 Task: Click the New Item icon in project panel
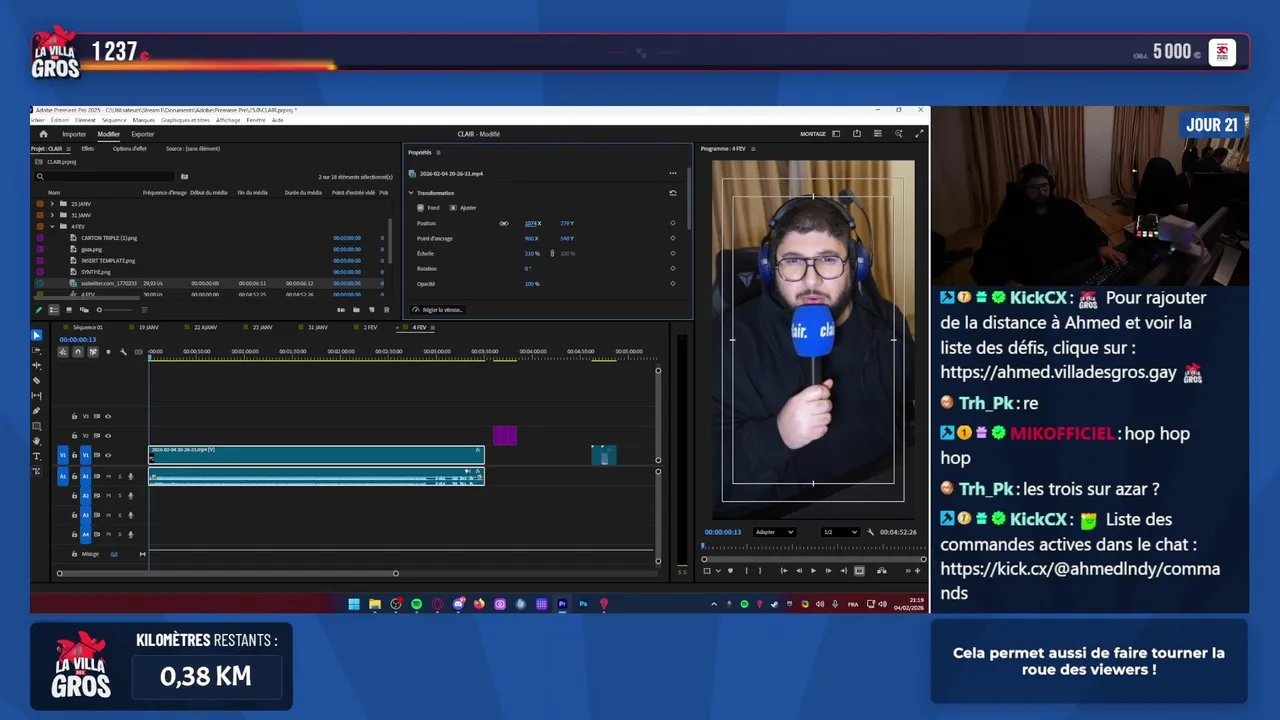pos(371,309)
